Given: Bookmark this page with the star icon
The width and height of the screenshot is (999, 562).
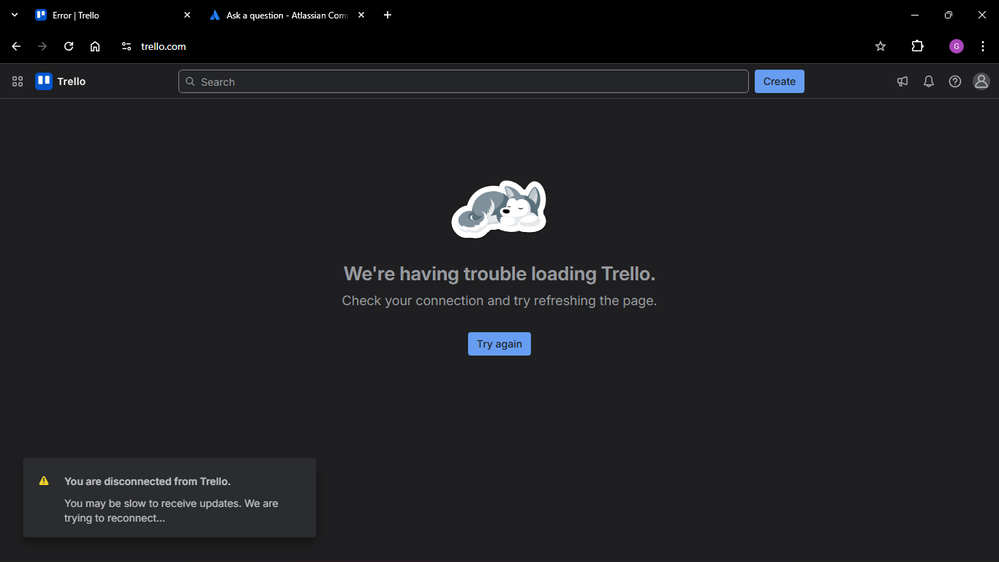Looking at the screenshot, I should click(880, 47).
